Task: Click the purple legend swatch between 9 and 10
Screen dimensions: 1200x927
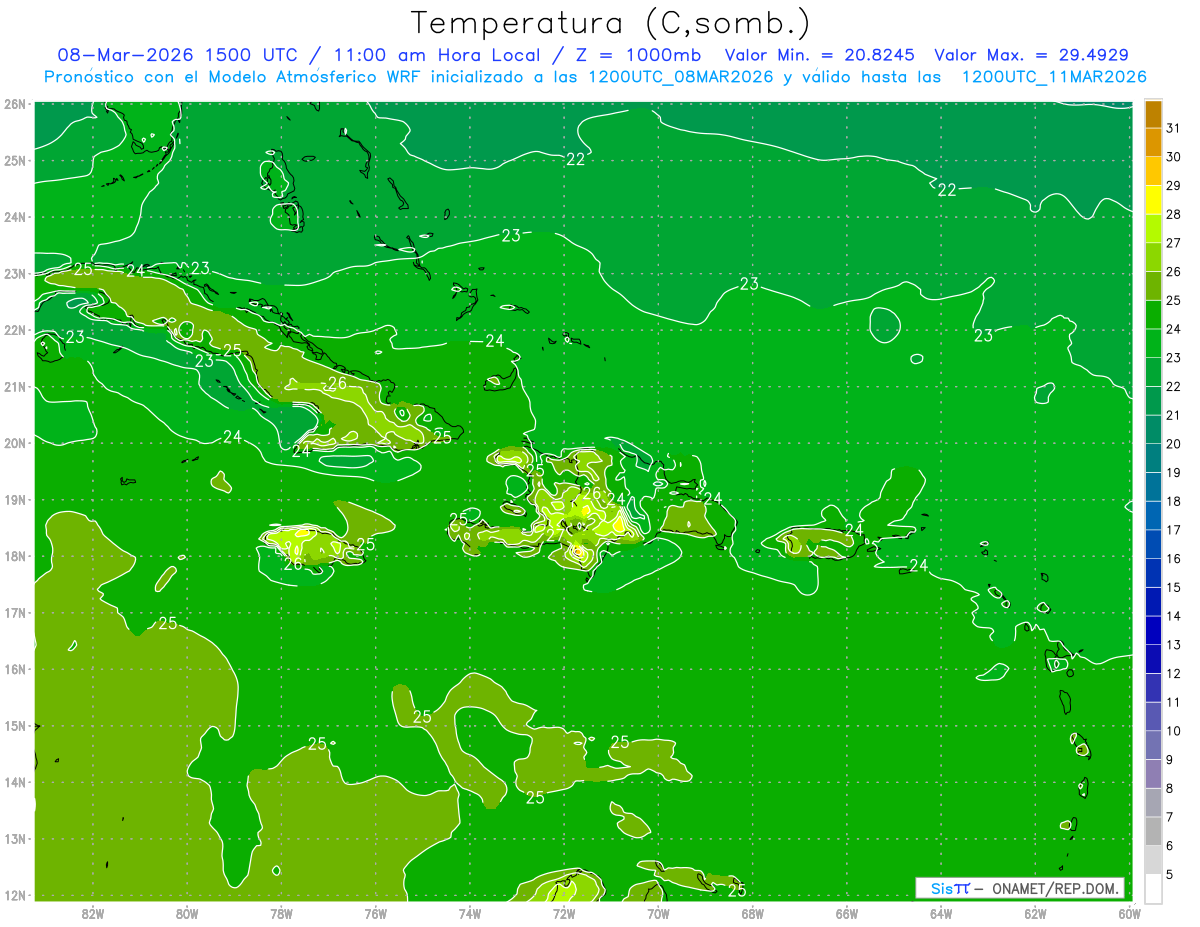Action: (1153, 745)
